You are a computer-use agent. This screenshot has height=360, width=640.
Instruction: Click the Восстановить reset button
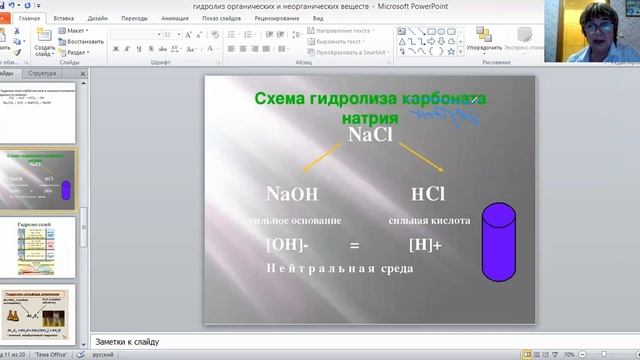tap(81, 42)
